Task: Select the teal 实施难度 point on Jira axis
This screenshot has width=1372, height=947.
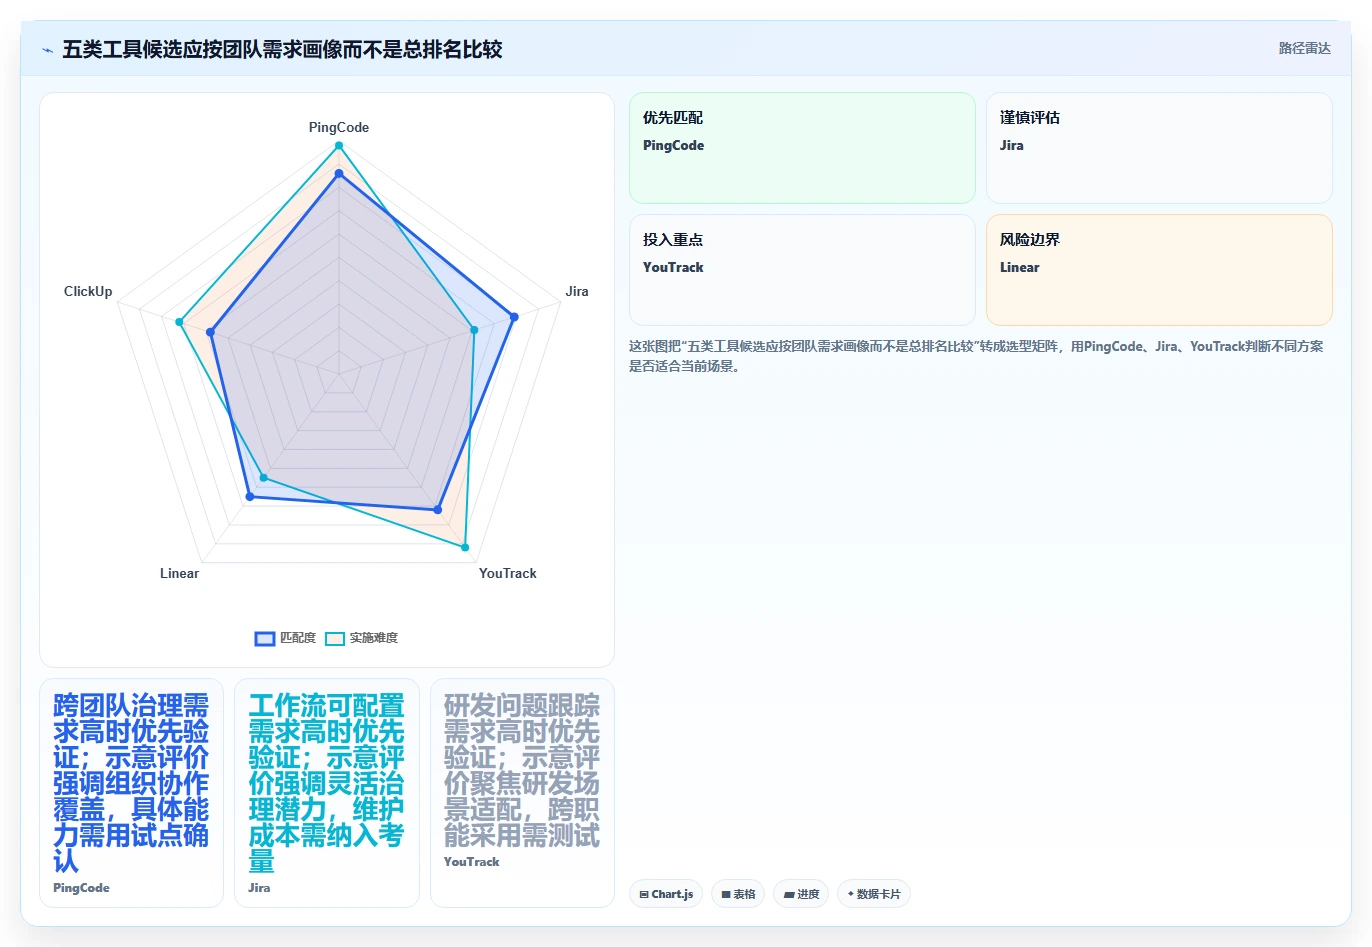Action: click(474, 330)
